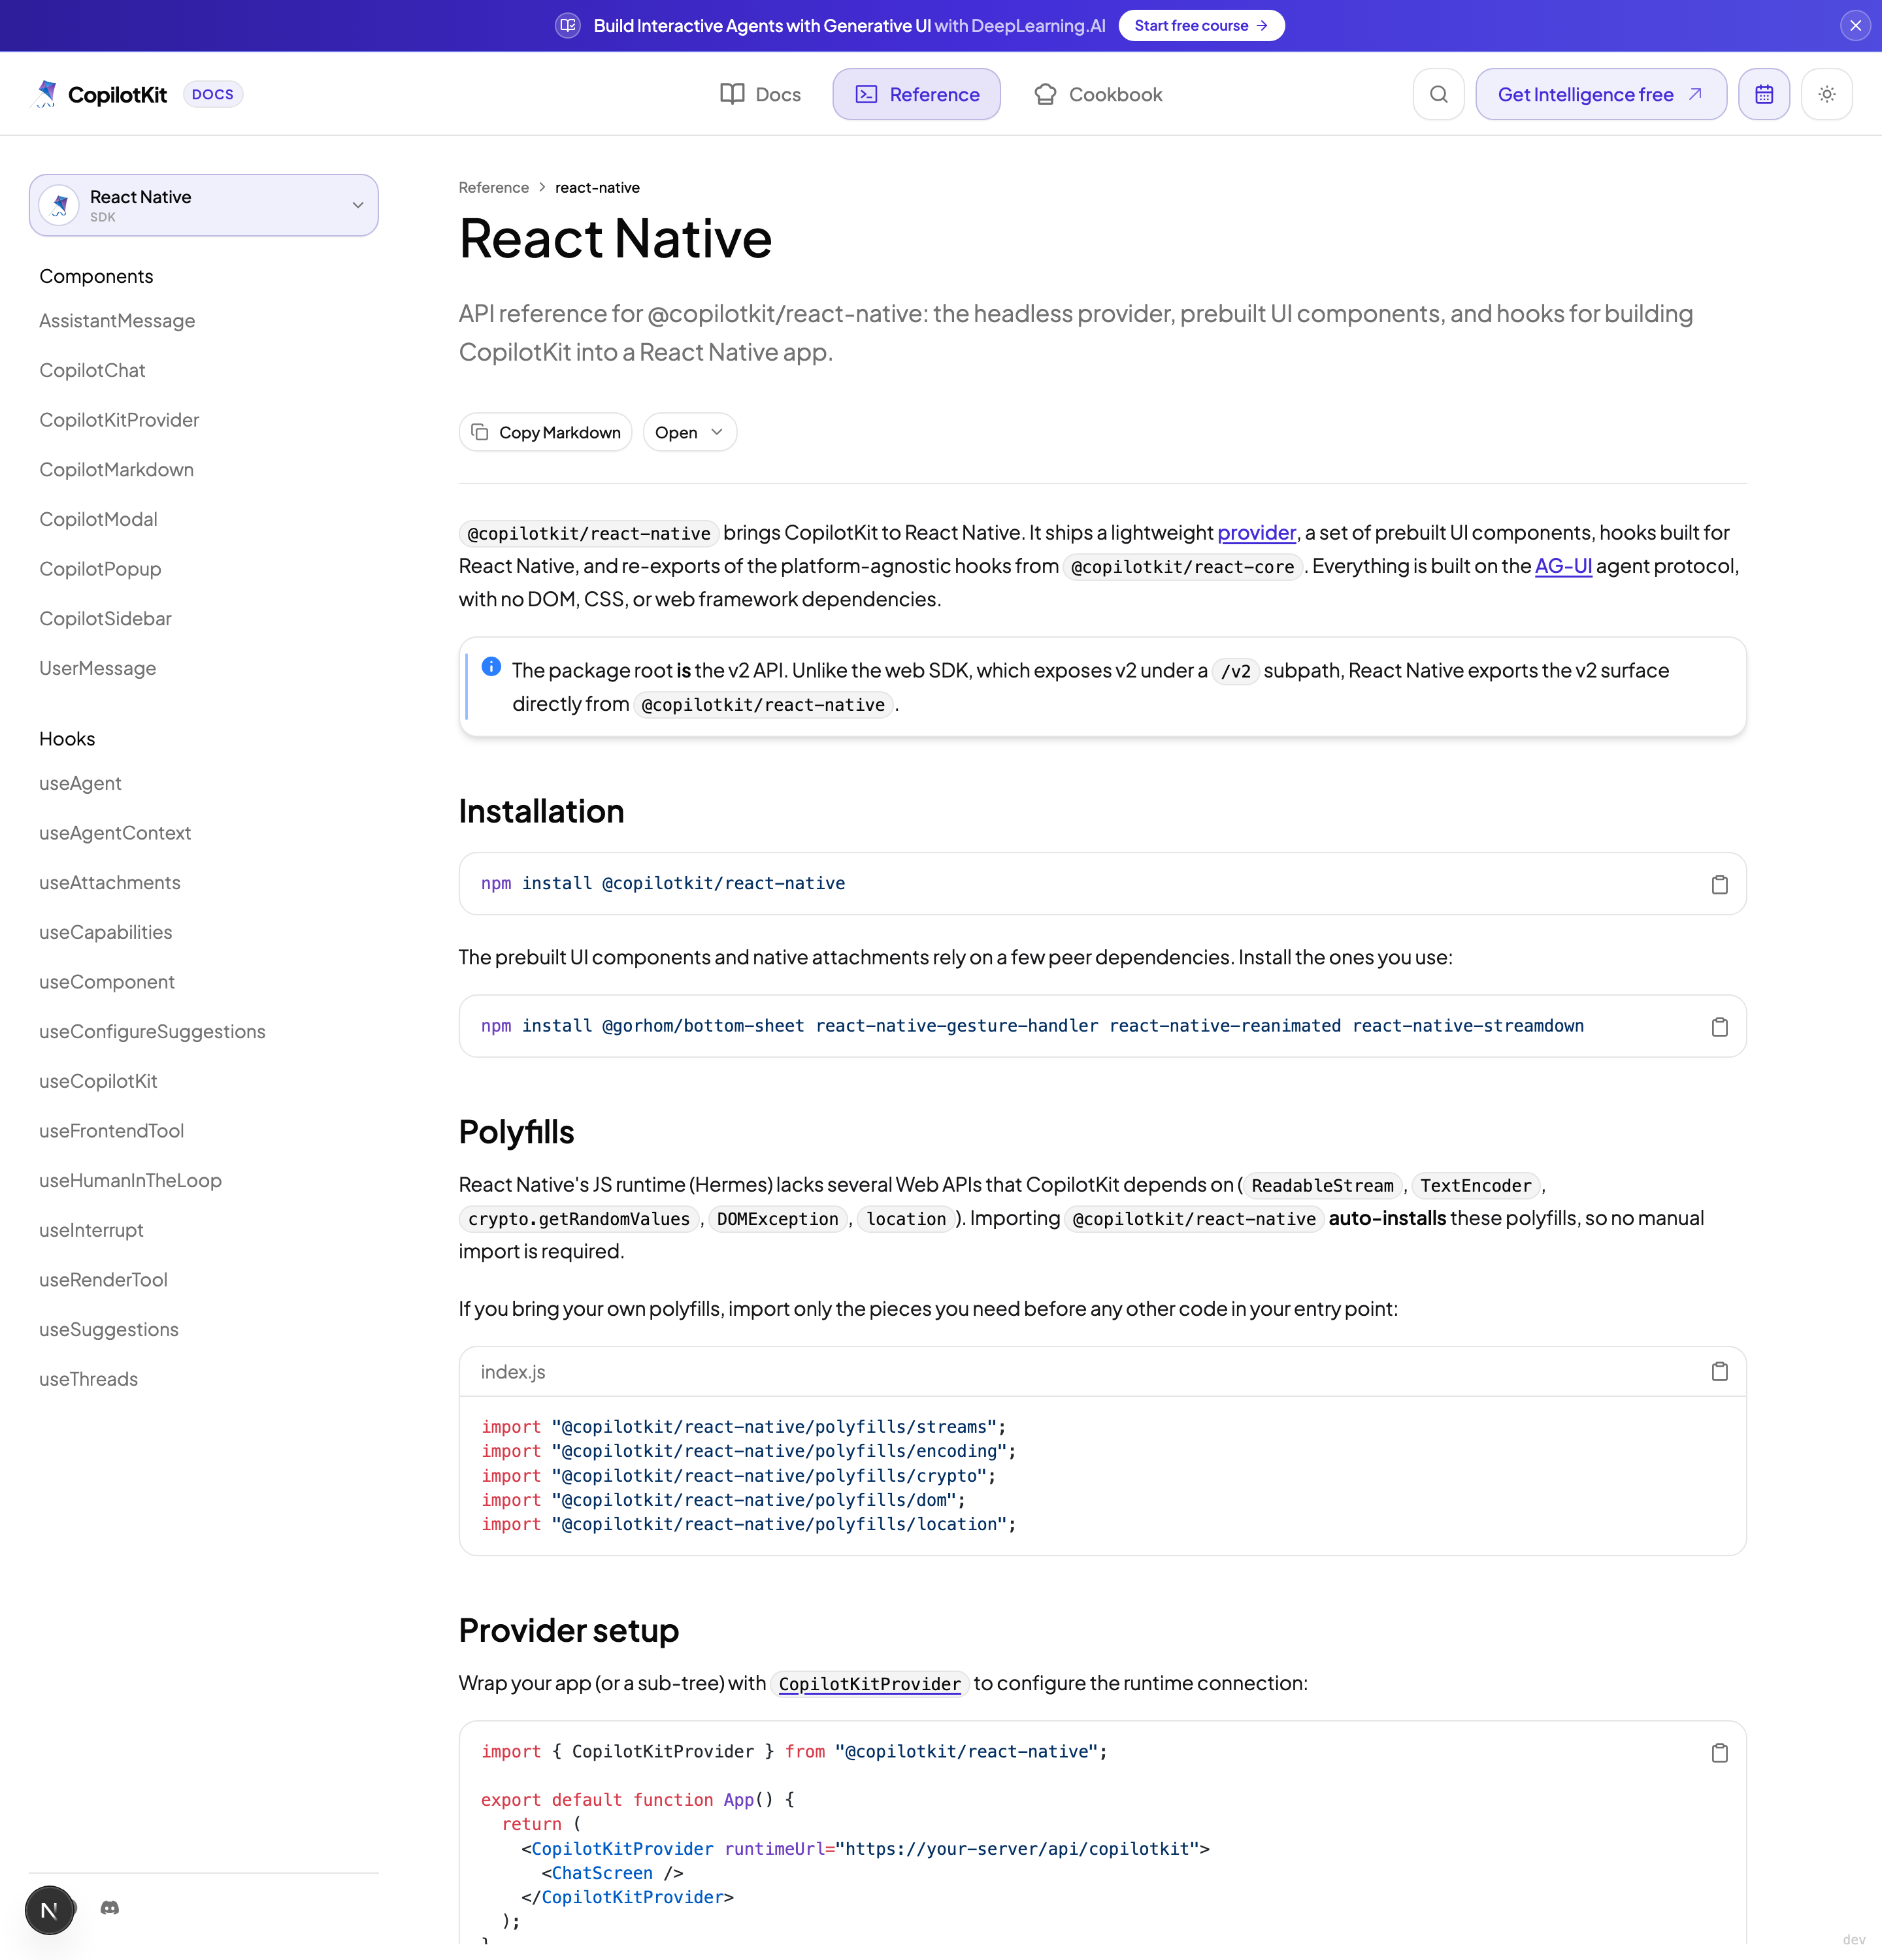Copy the Provider setup code block
This screenshot has height=1960, width=1882.
click(x=1719, y=1753)
